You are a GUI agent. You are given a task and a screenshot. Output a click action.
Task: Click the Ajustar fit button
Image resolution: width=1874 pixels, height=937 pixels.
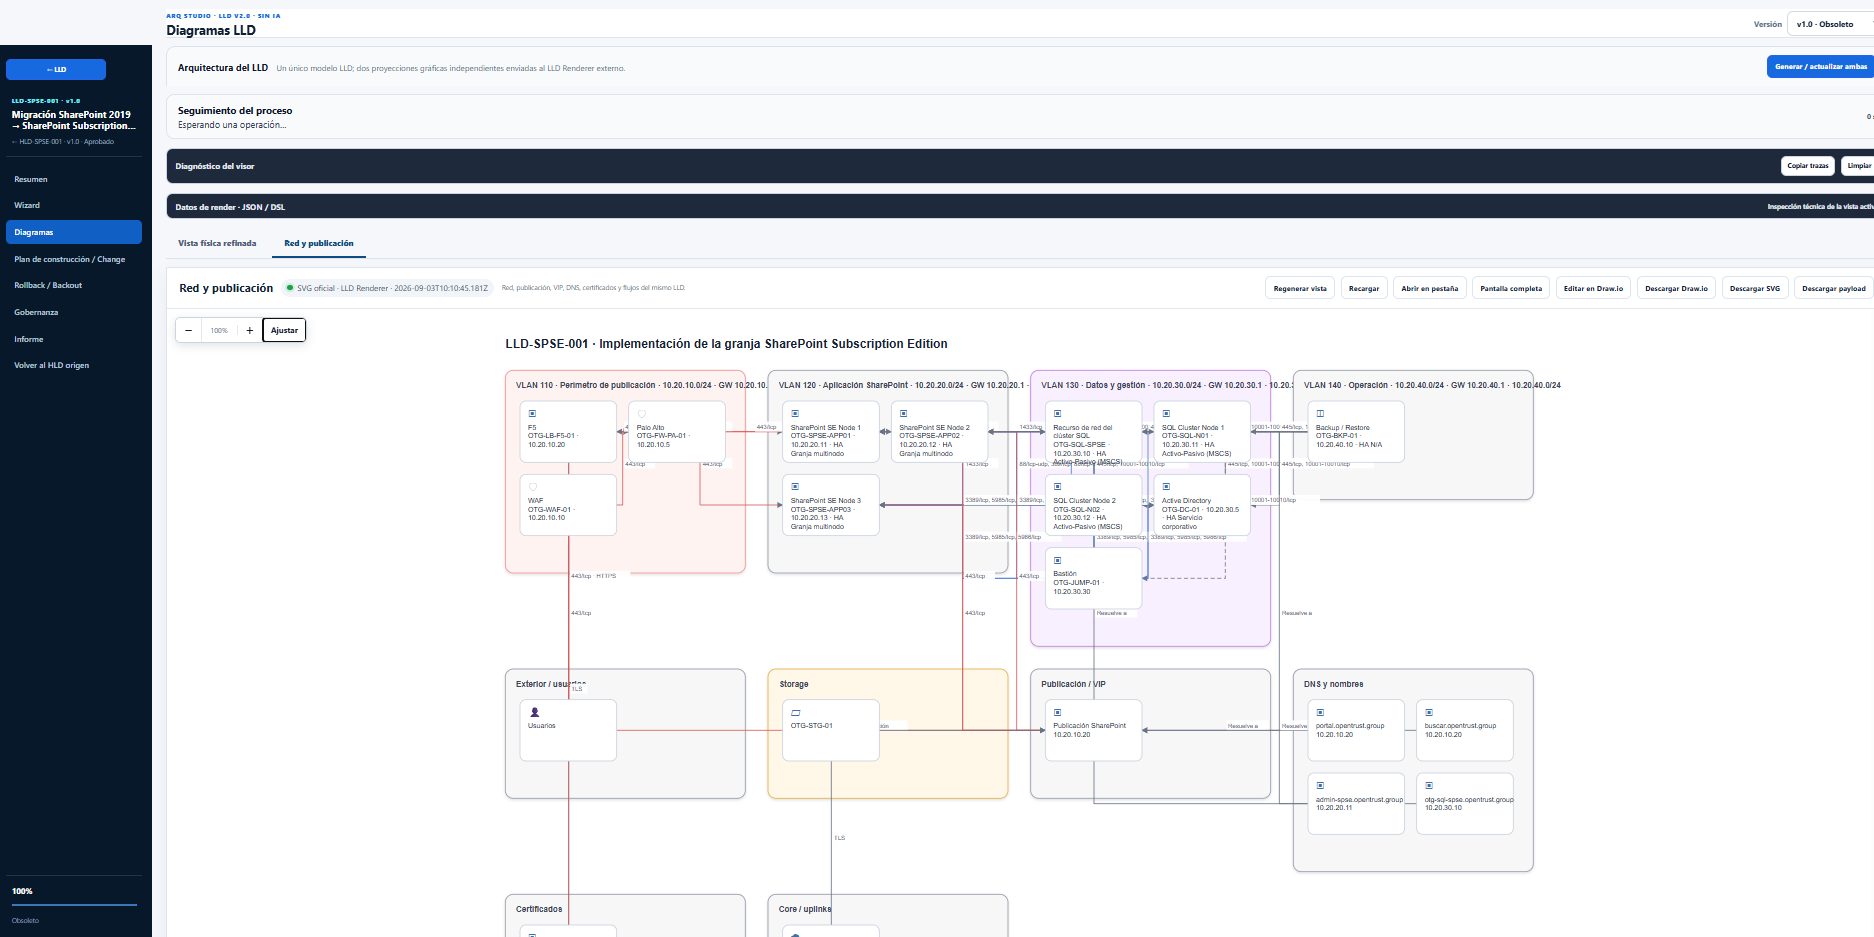pos(284,330)
